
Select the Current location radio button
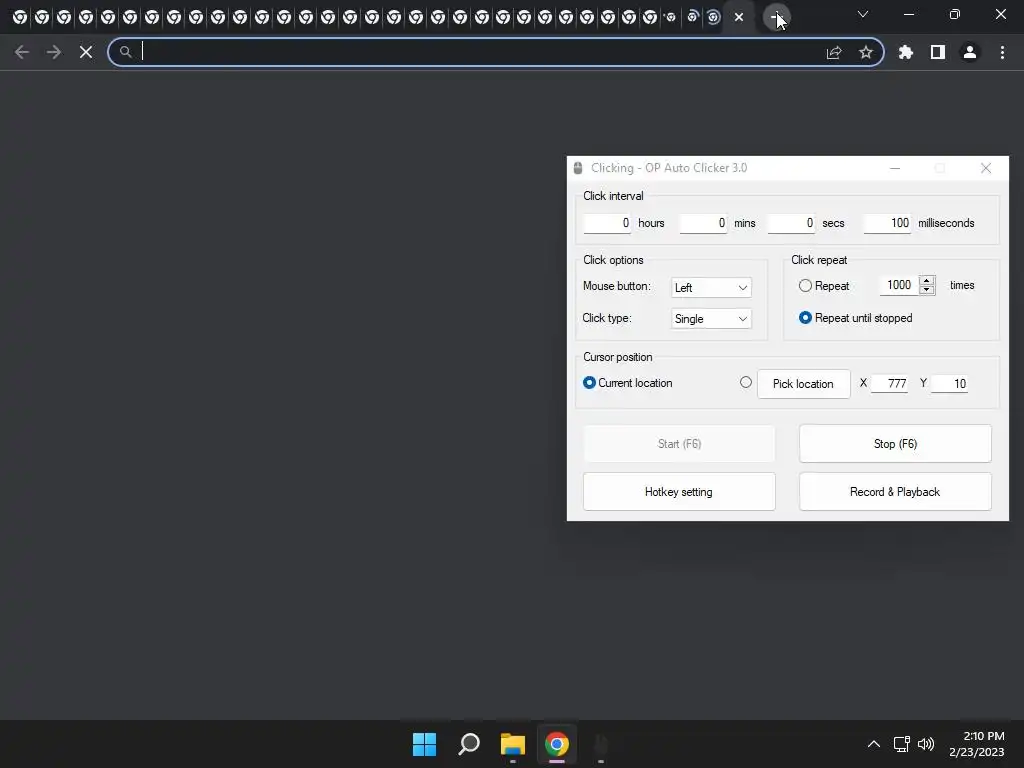[x=589, y=383]
